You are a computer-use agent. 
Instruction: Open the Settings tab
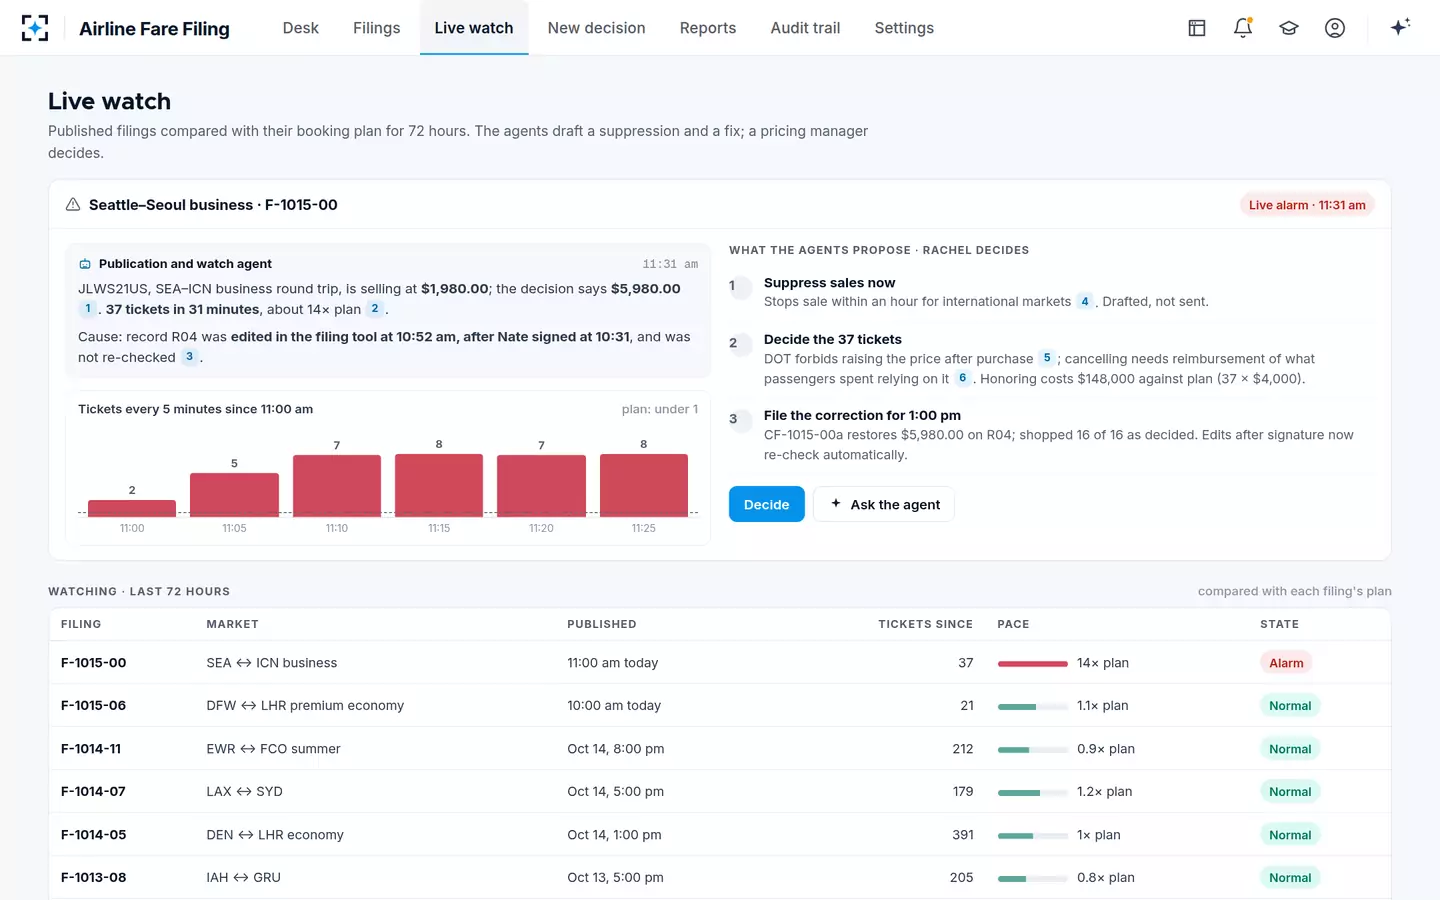[x=904, y=28]
